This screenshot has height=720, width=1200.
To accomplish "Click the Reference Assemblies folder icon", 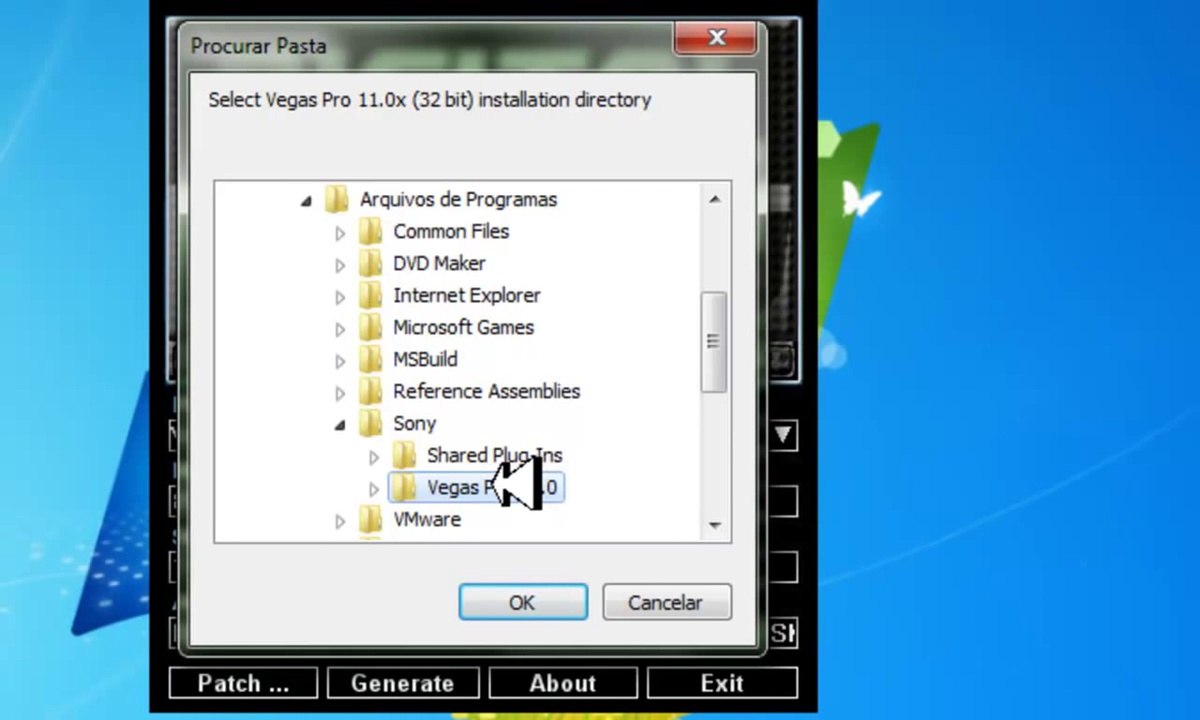I will [371, 391].
